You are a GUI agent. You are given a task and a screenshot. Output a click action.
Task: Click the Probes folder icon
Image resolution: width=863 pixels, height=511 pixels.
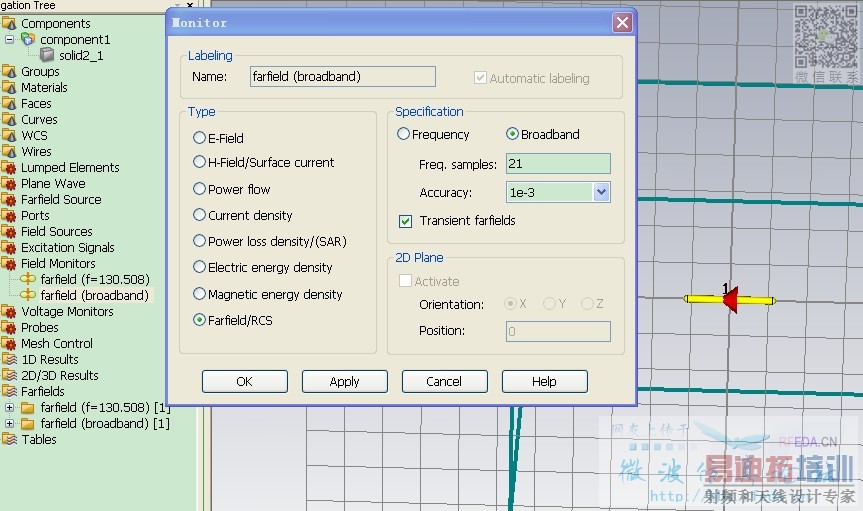9,327
